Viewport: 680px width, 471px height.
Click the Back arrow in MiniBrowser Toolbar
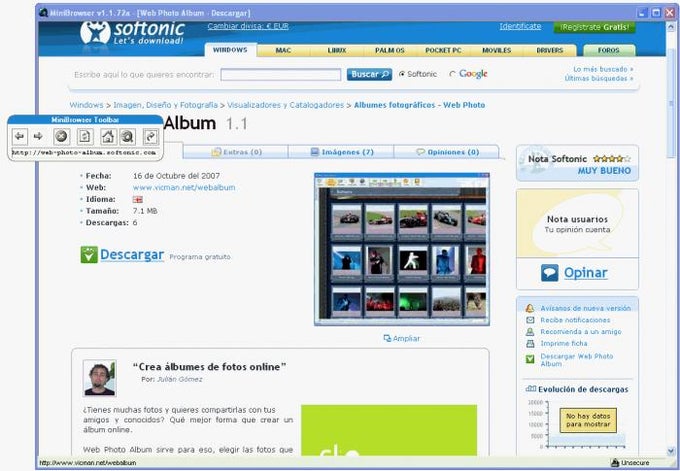coord(19,137)
